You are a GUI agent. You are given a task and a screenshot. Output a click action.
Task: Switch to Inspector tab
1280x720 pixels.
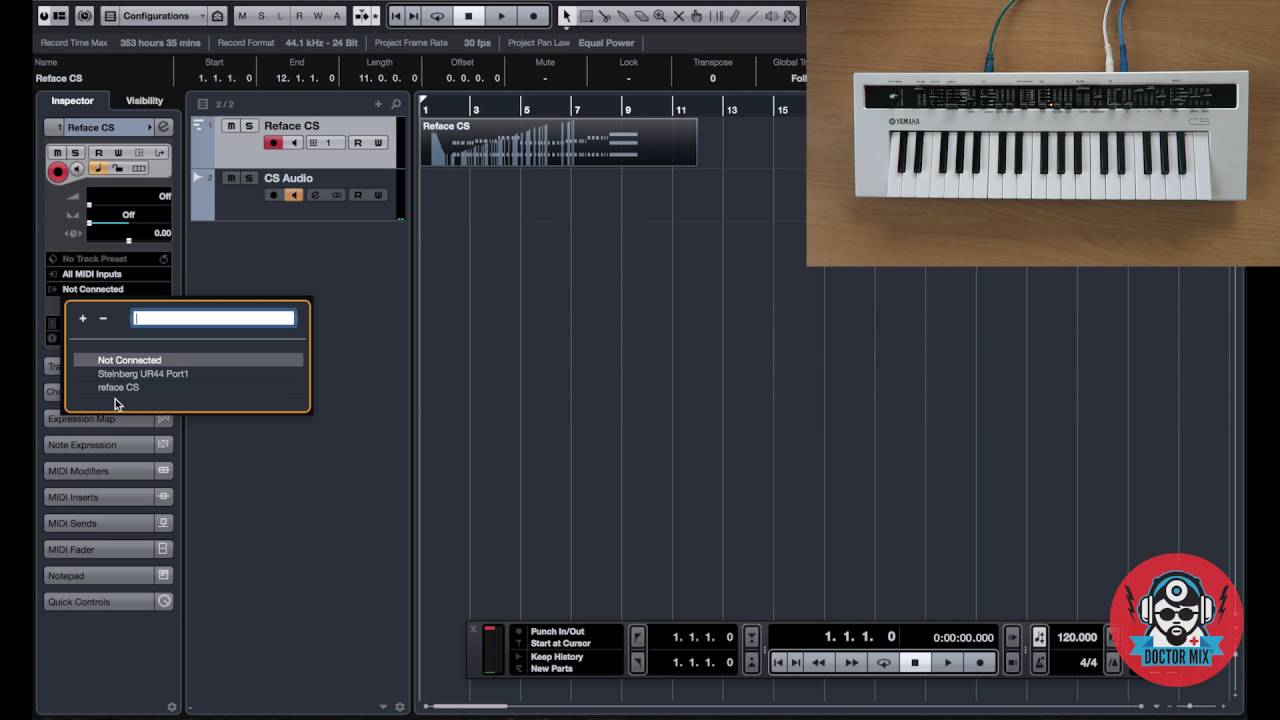coord(72,100)
